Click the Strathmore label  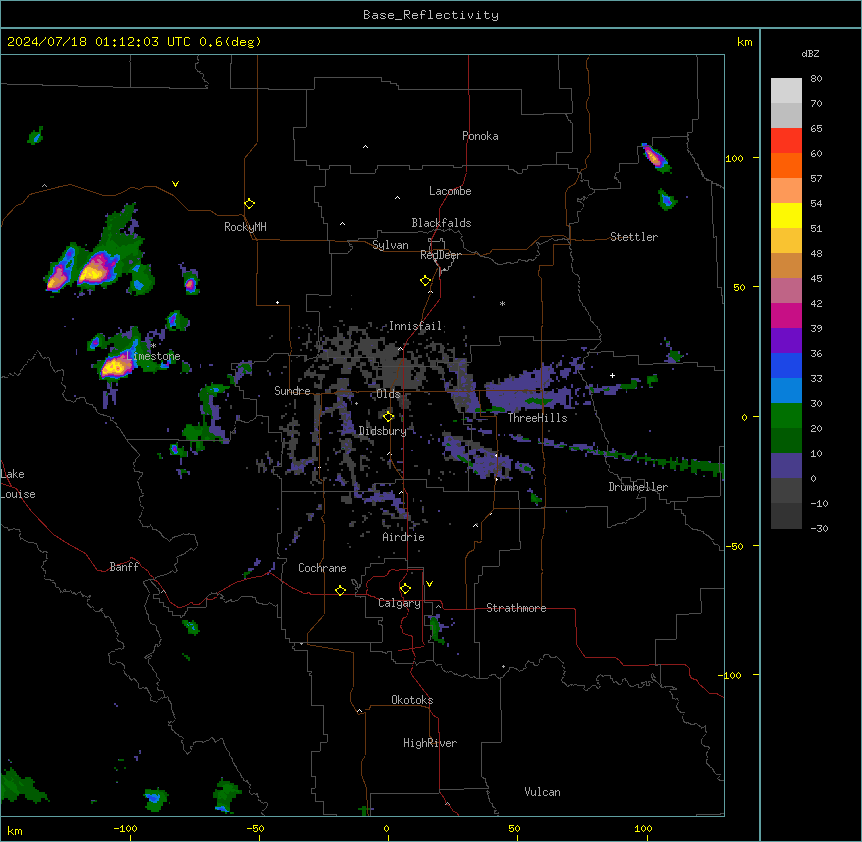click(516, 608)
